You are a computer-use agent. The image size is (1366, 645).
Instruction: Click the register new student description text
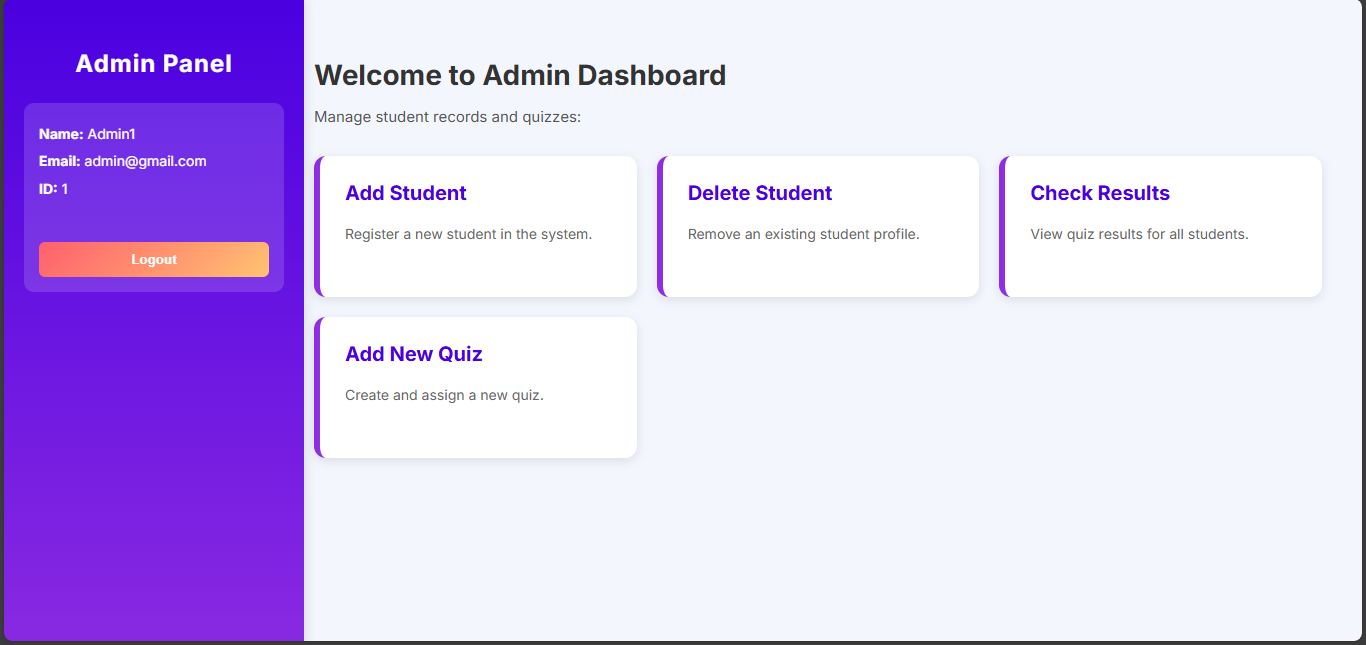pyautogui.click(x=468, y=233)
